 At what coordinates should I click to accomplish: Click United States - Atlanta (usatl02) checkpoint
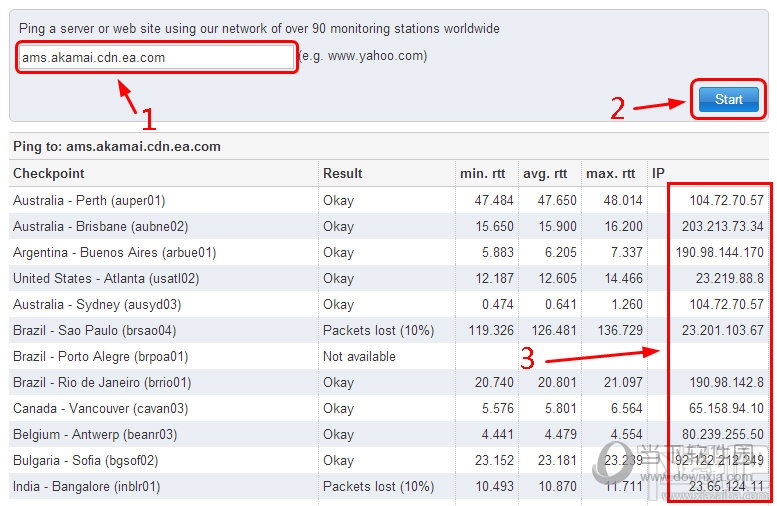coord(106,279)
